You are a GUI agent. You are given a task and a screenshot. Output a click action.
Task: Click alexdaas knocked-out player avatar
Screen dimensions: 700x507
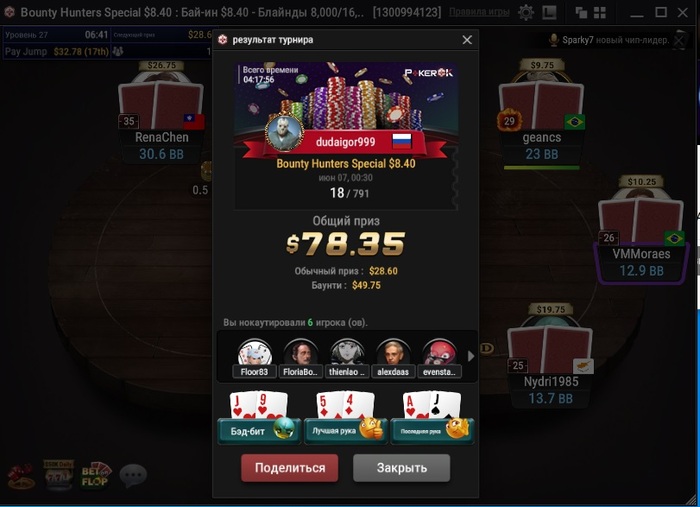[x=393, y=352]
